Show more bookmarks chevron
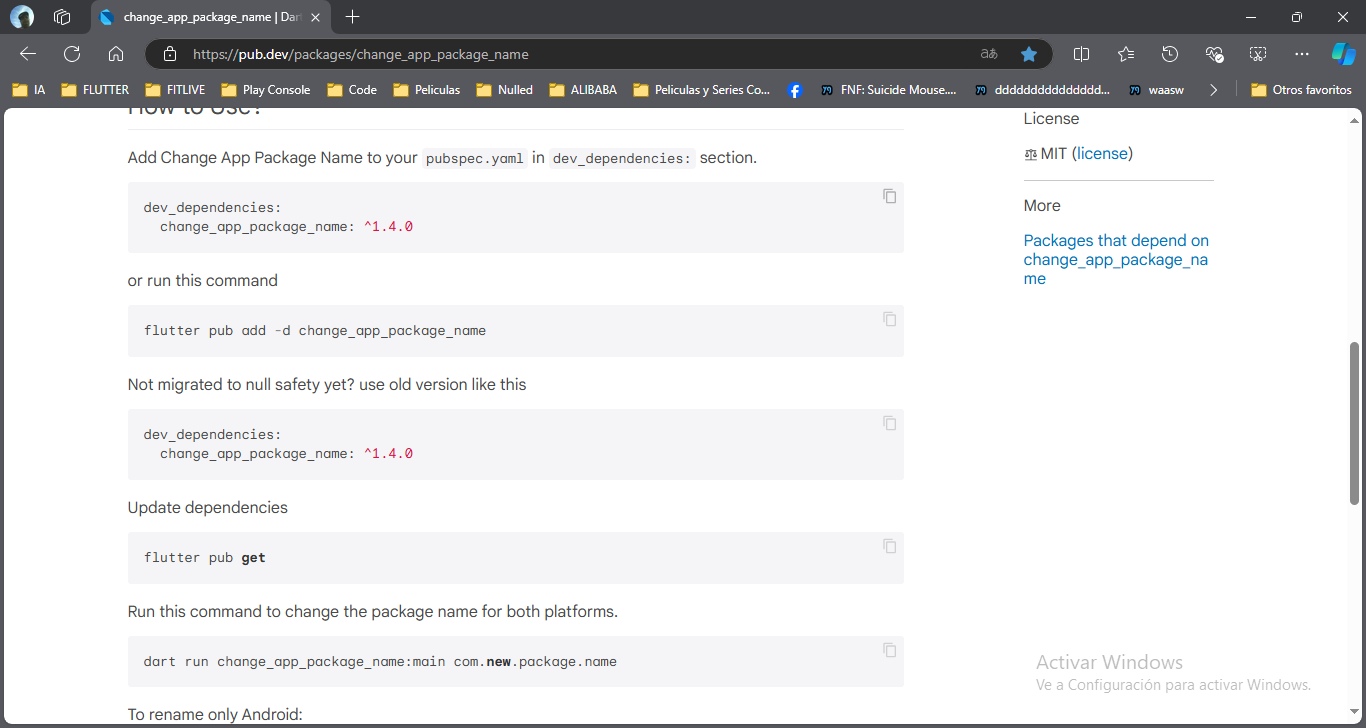1366x728 pixels. (x=1213, y=90)
